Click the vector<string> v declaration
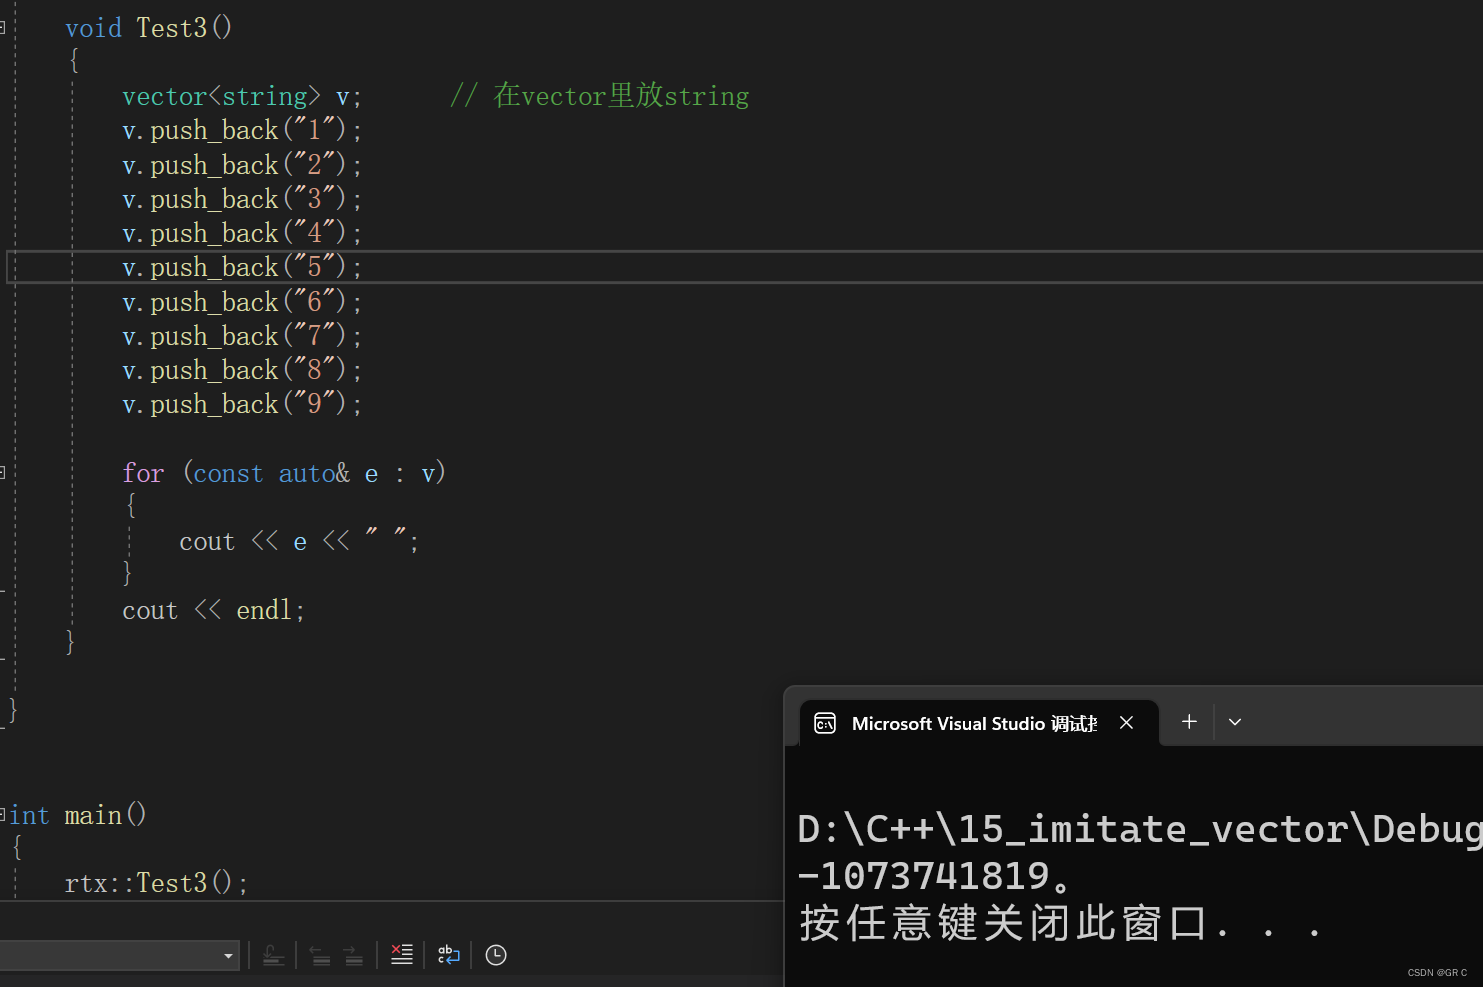 242,96
